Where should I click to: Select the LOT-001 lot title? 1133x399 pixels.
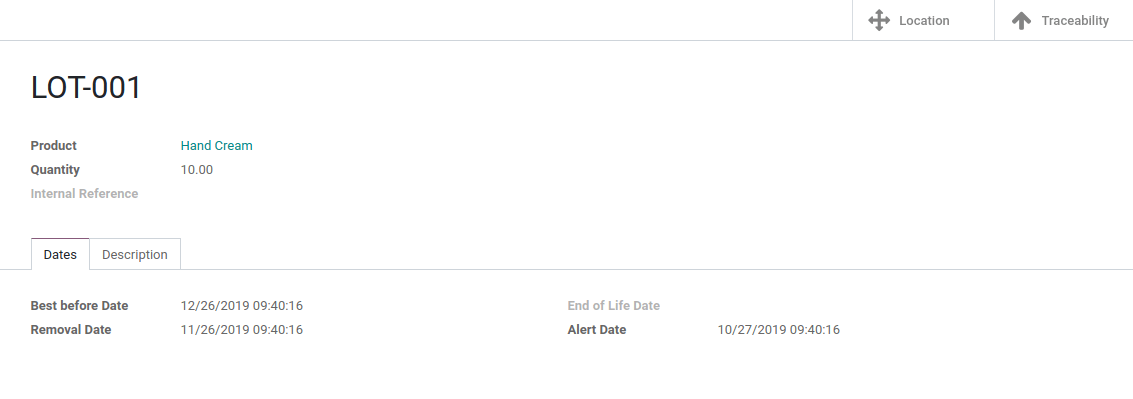point(86,87)
